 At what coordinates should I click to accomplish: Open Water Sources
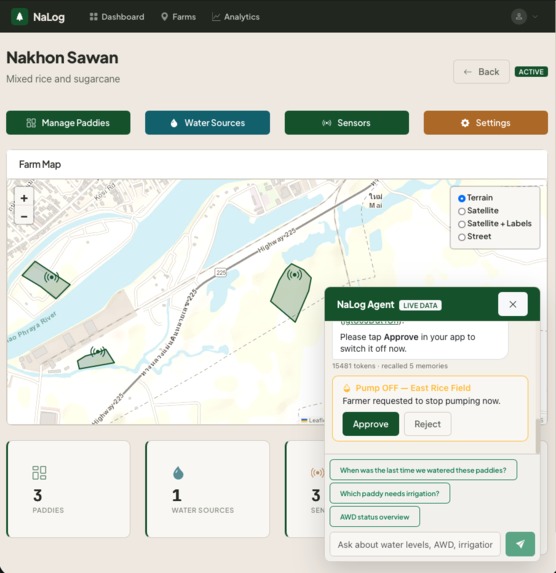click(x=207, y=123)
